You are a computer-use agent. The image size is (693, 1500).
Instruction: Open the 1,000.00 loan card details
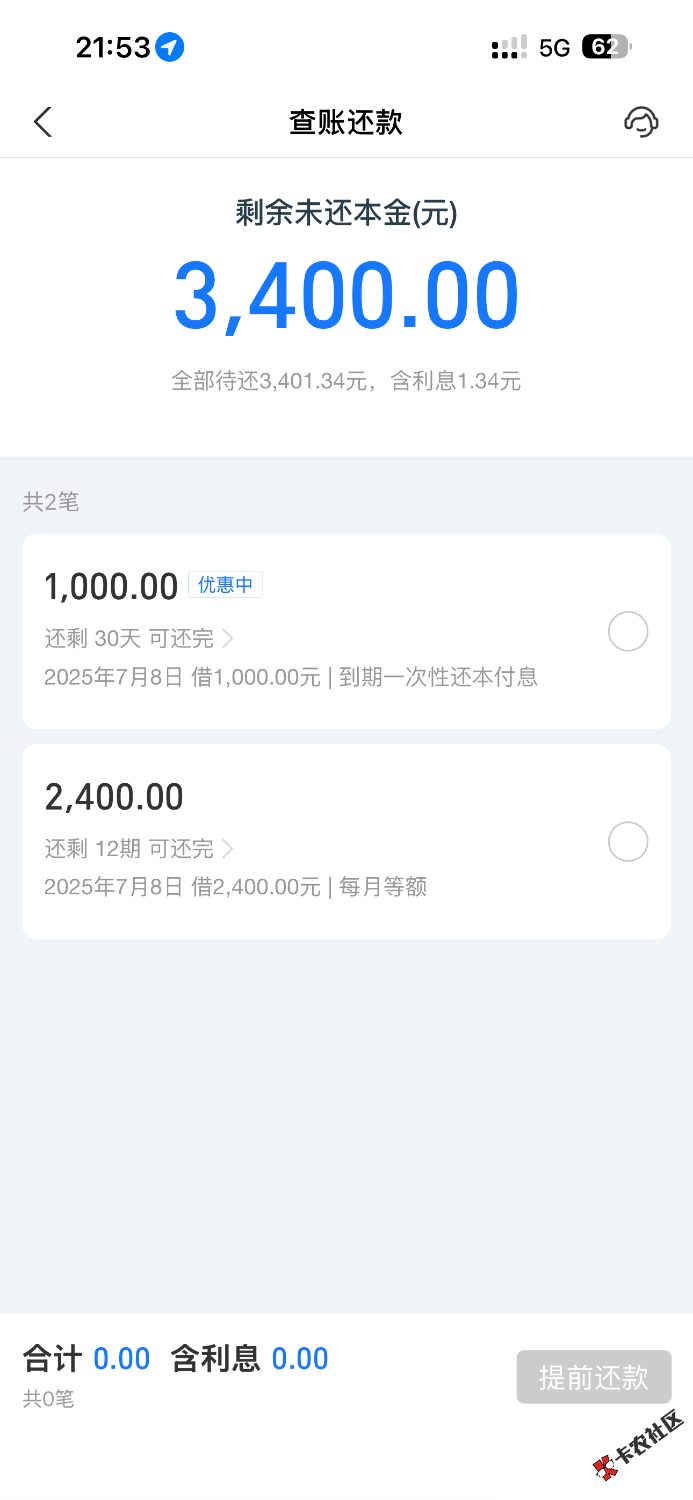346,631
